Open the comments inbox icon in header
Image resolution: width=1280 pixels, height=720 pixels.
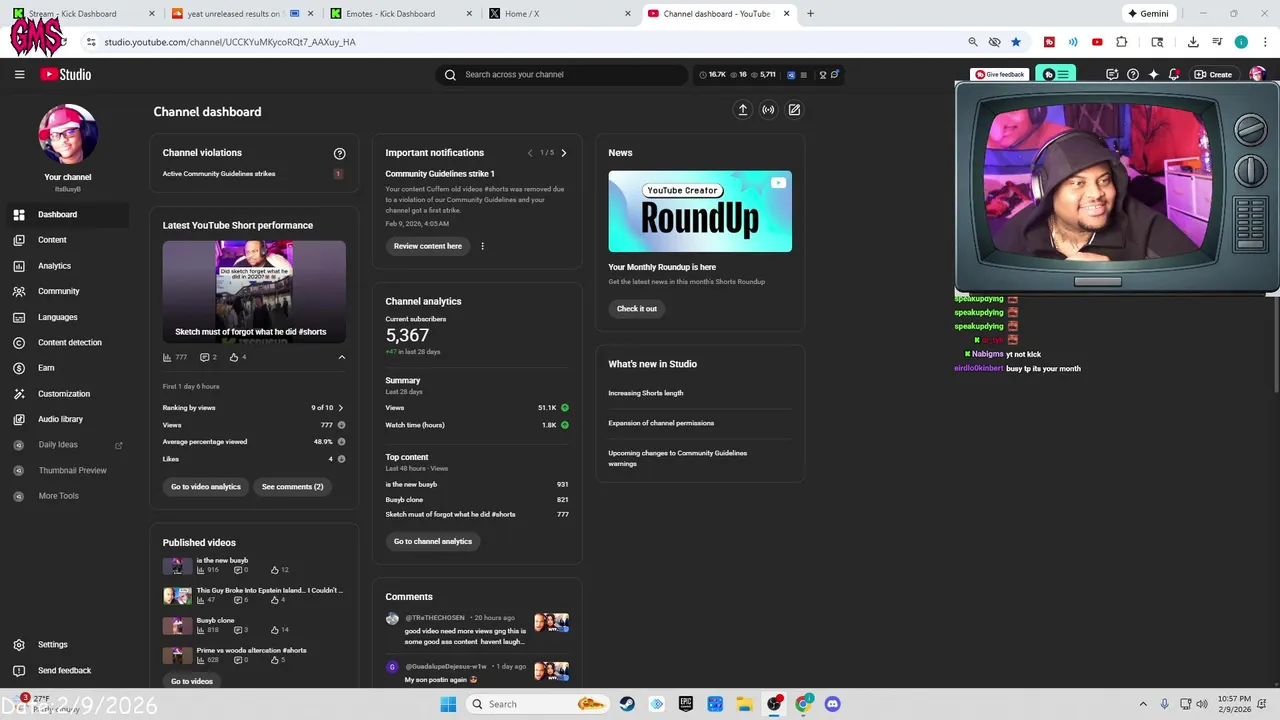[1112, 74]
